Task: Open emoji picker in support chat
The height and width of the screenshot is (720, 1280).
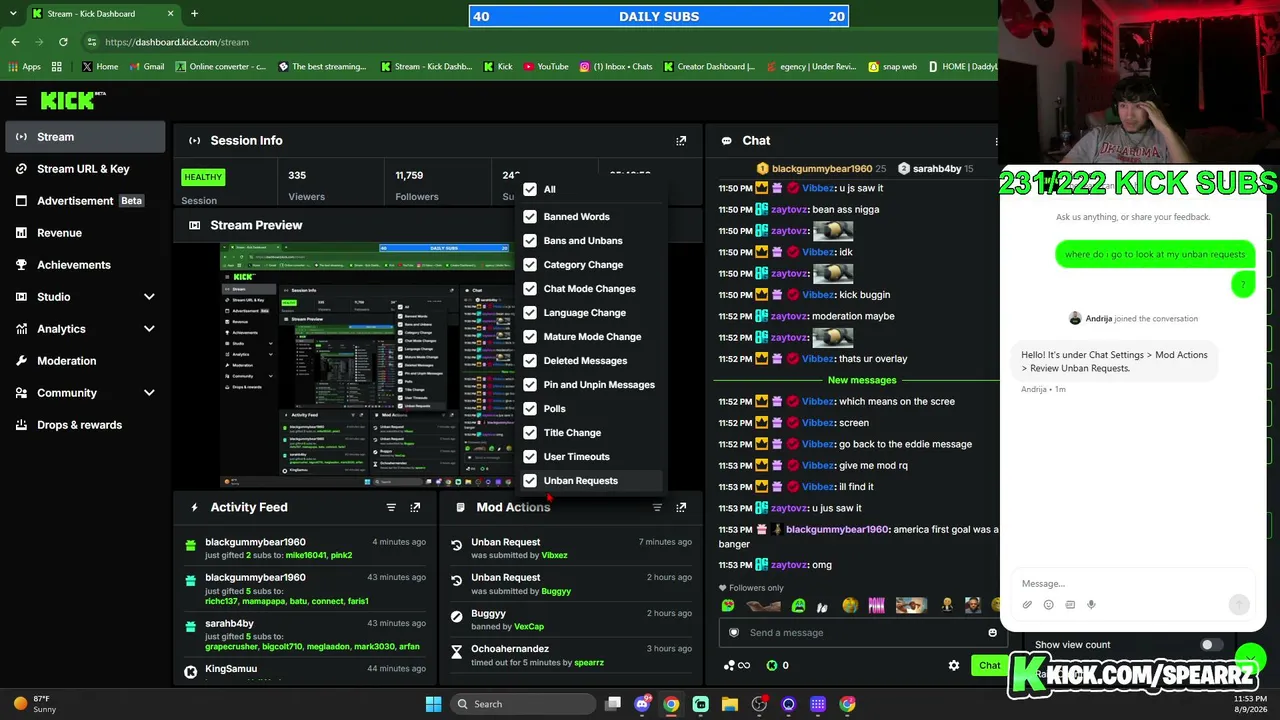Action: 1048,604
